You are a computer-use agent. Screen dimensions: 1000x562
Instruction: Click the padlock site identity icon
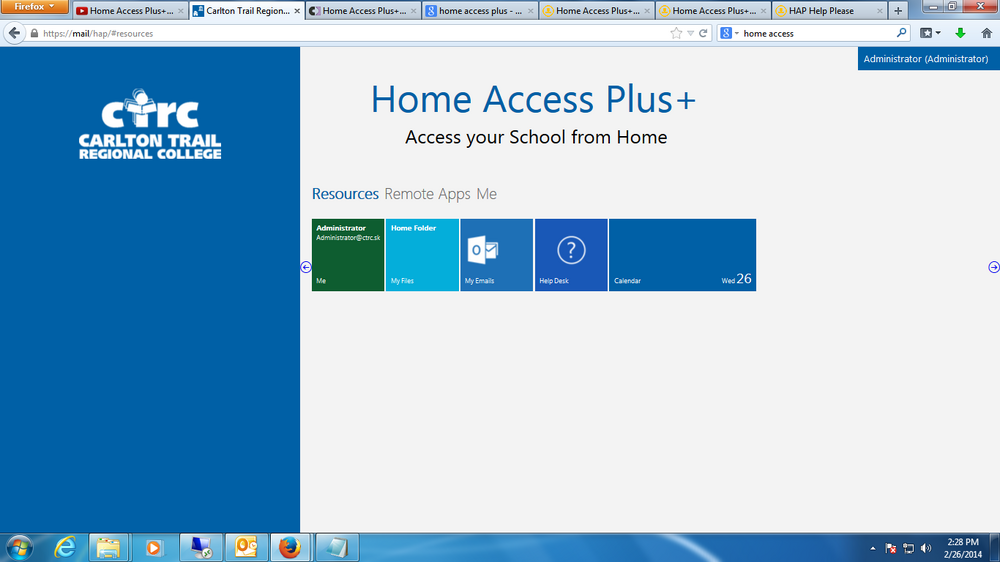click(34, 33)
